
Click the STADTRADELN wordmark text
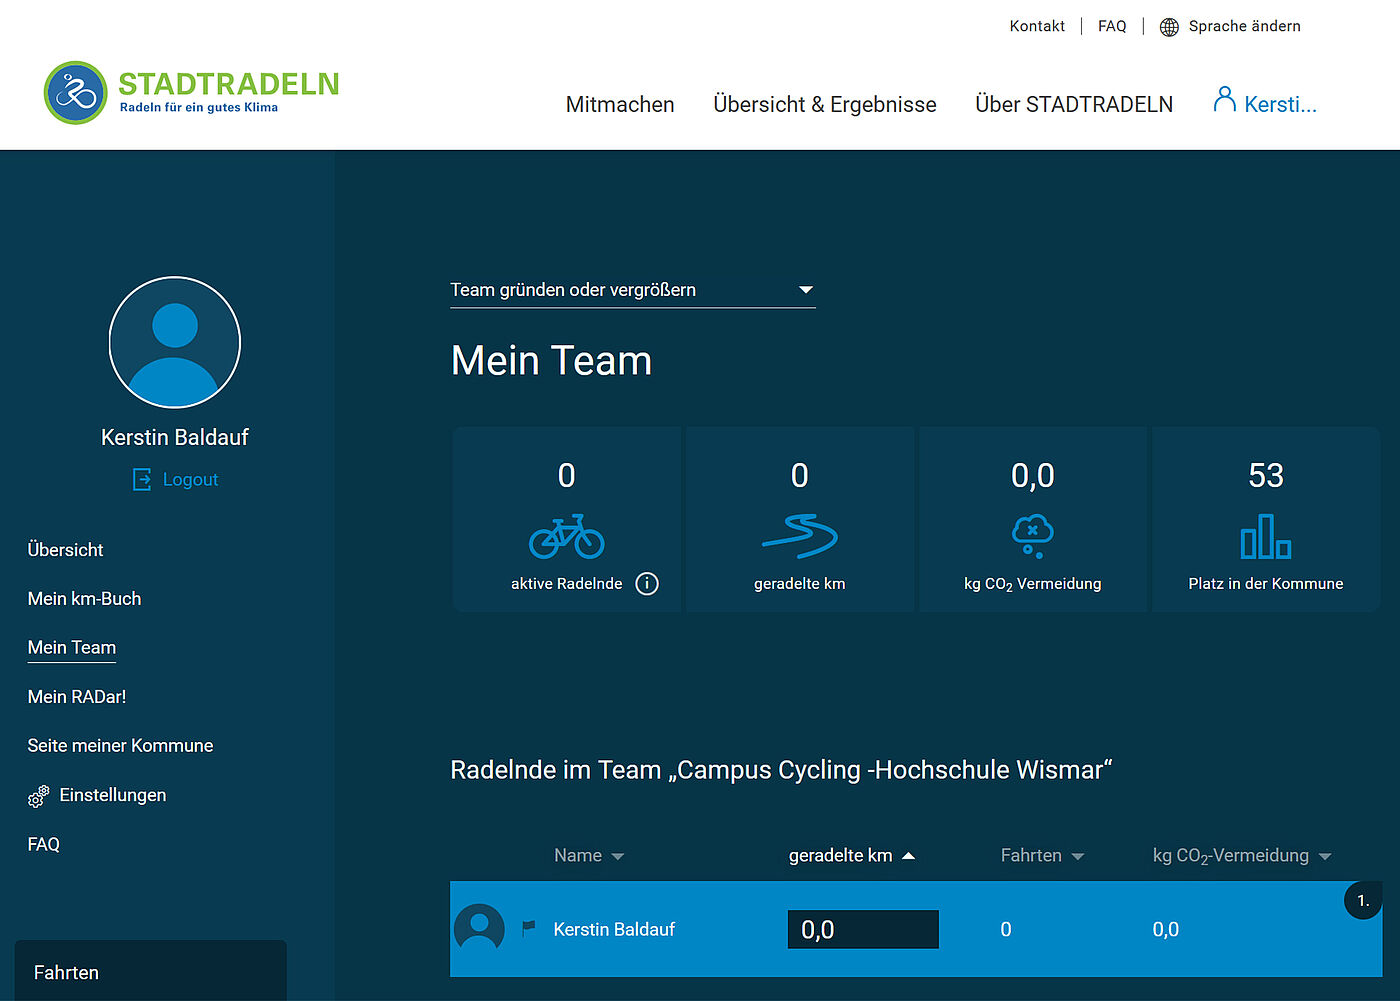click(229, 84)
